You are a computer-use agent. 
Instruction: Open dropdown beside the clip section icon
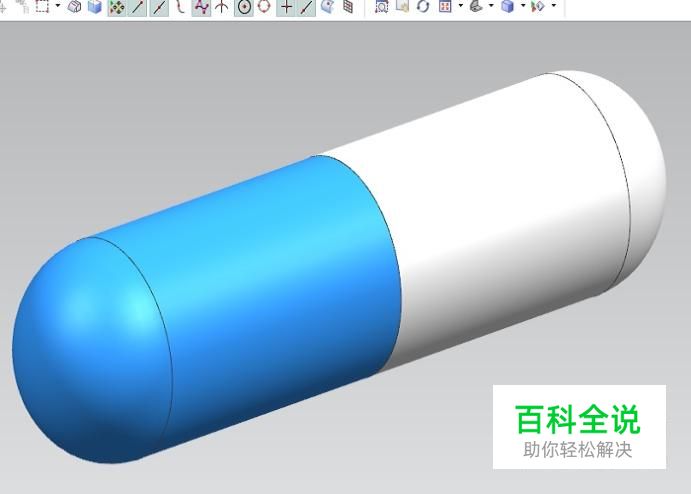554,6
